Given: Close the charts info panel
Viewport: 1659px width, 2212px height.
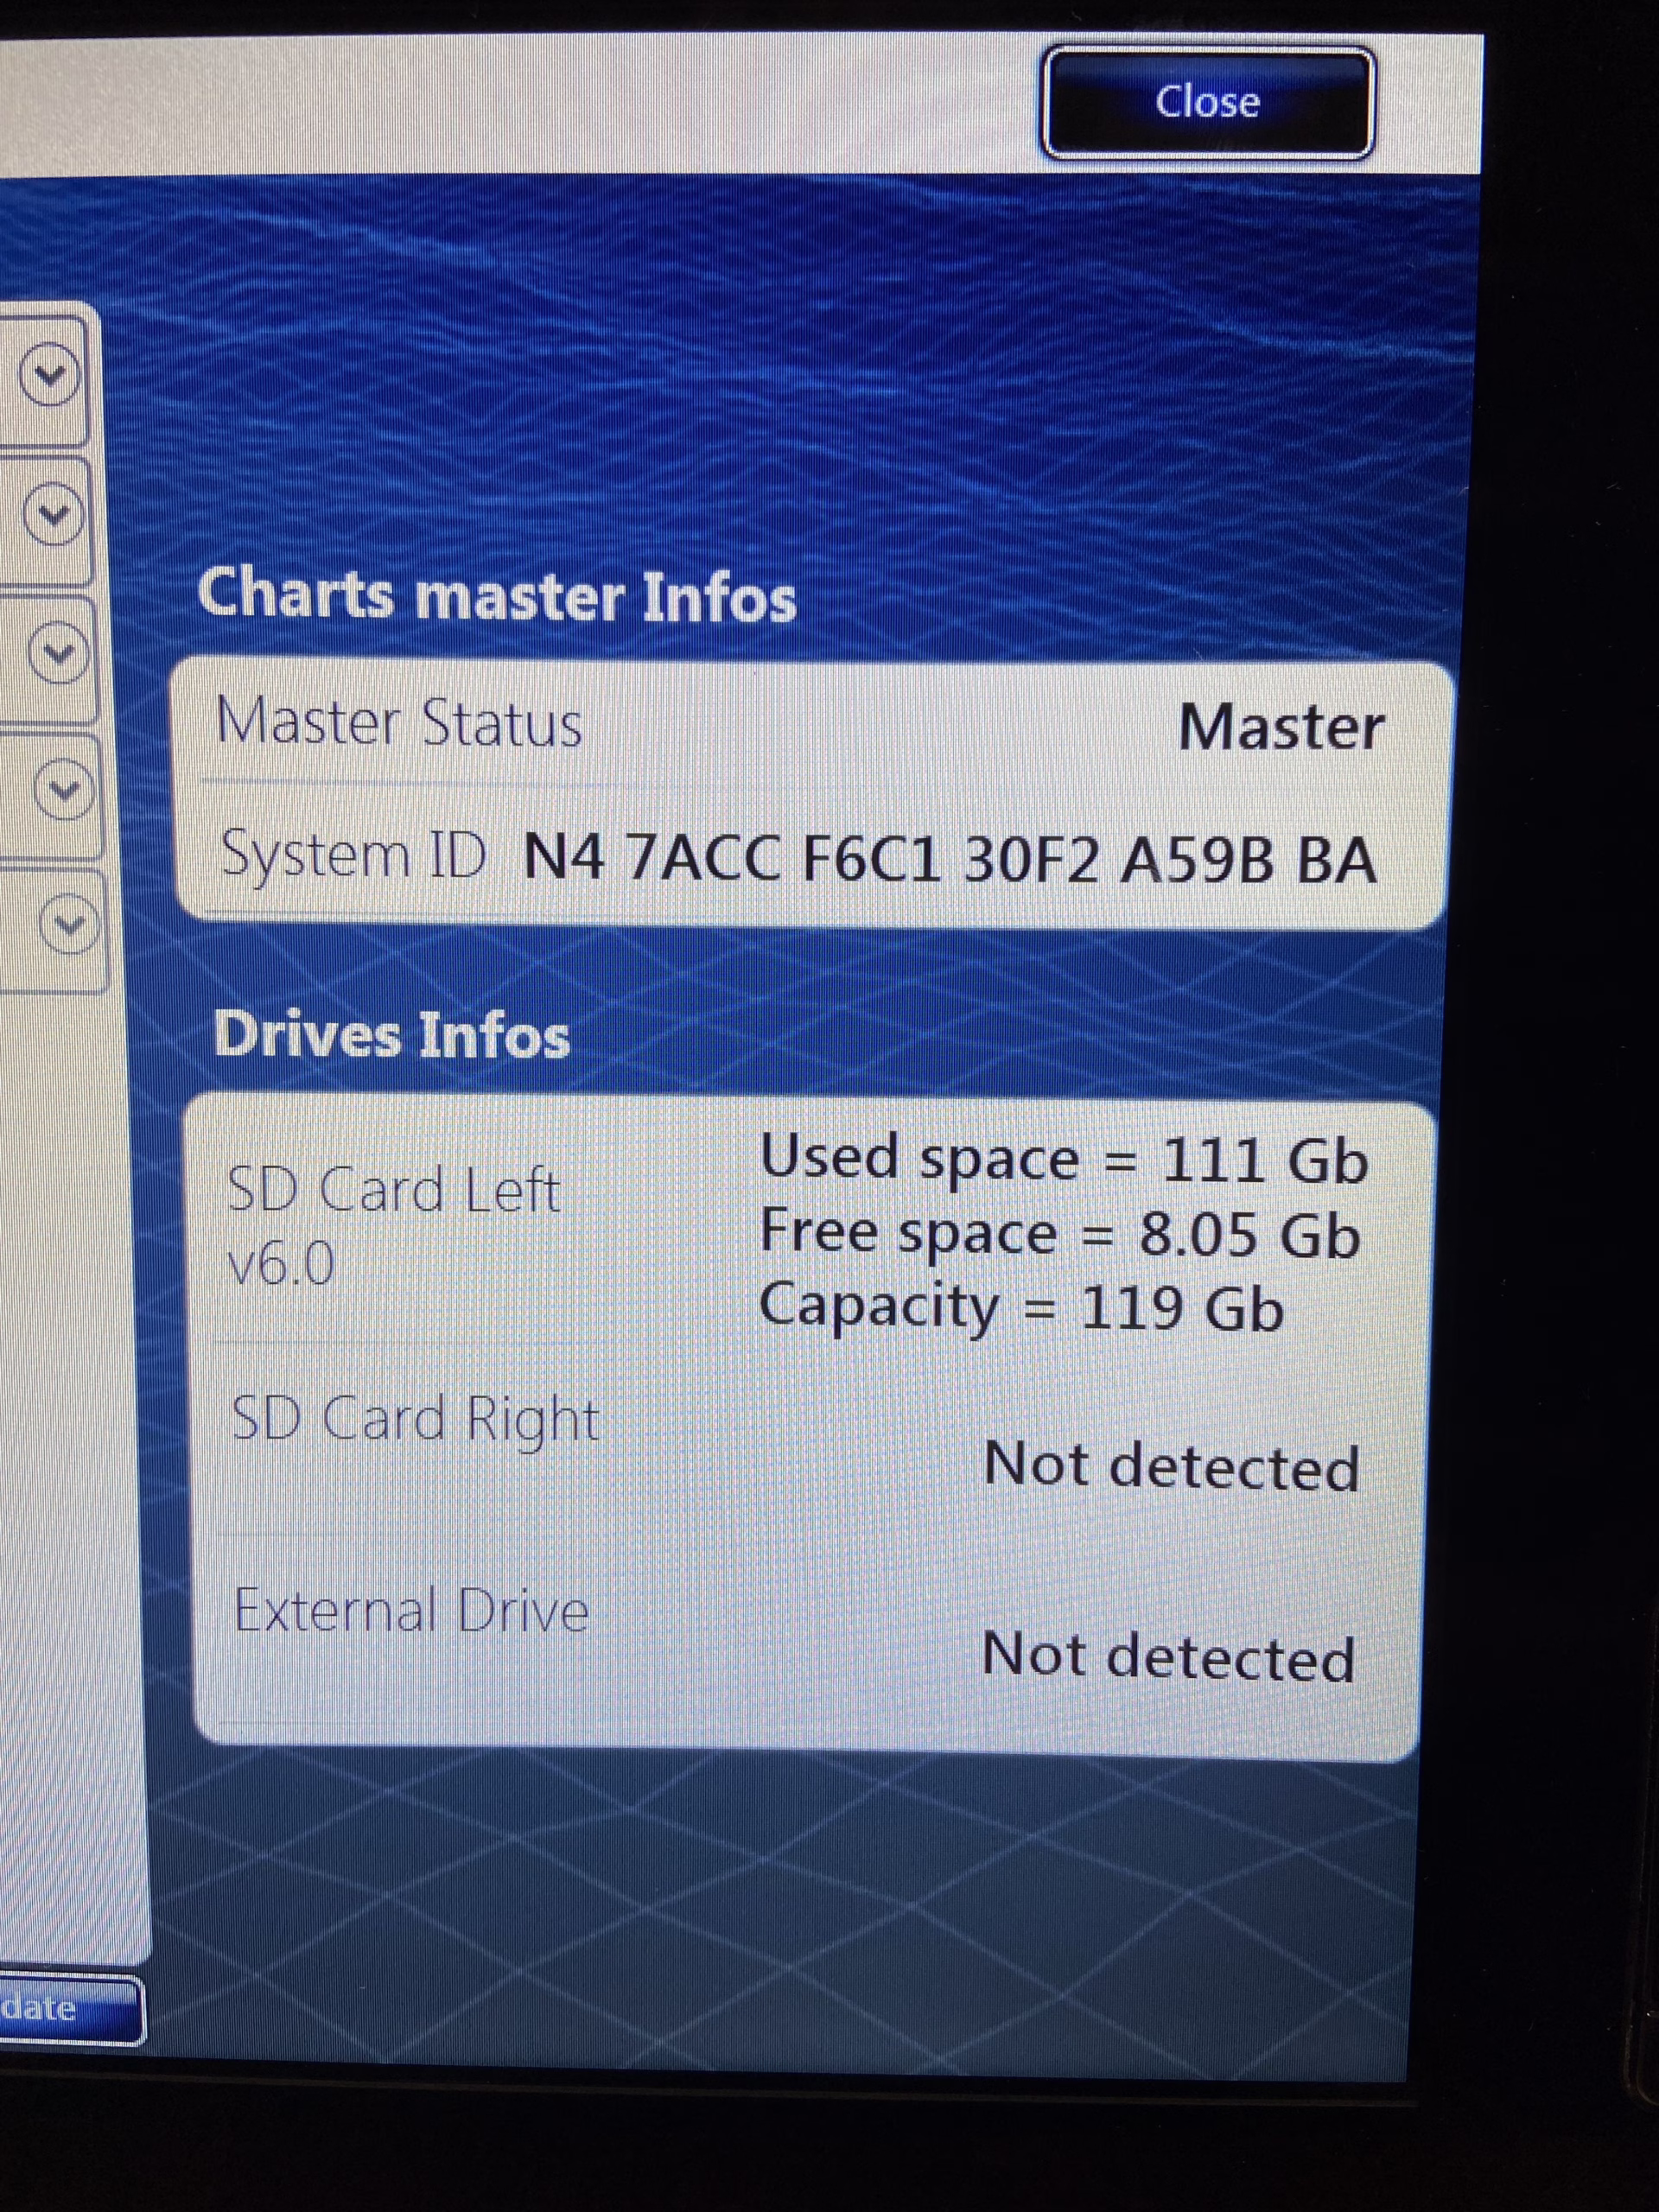Looking at the screenshot, I should pos(1207,103).
